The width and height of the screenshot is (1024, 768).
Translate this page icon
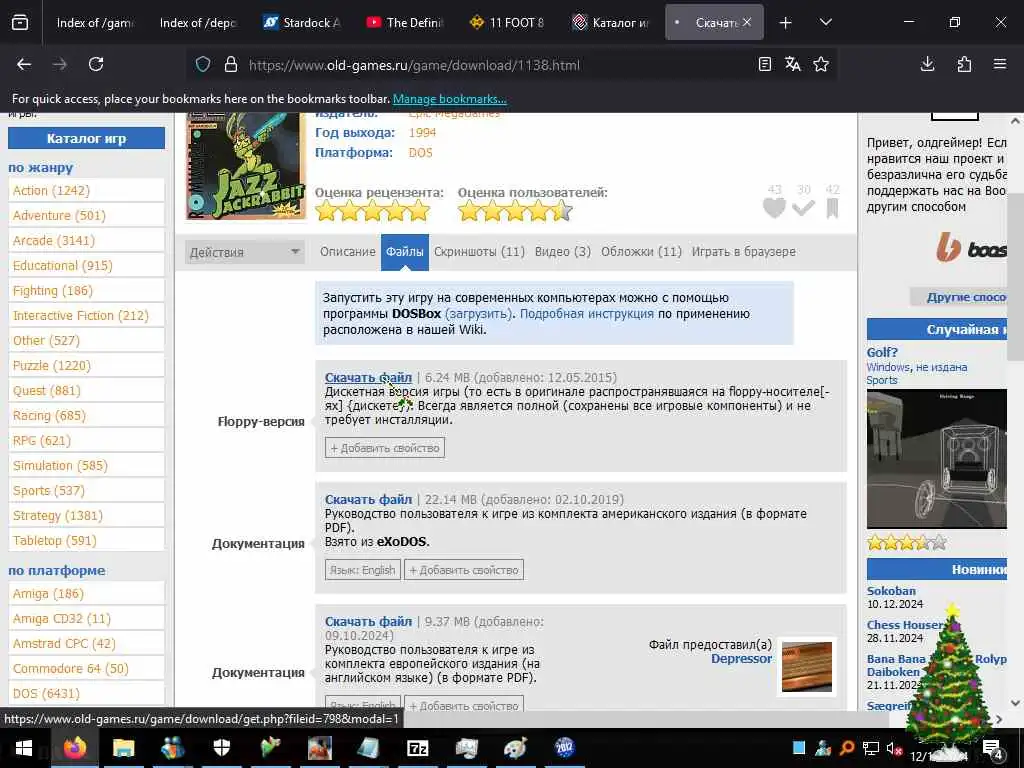coord(793,64)
